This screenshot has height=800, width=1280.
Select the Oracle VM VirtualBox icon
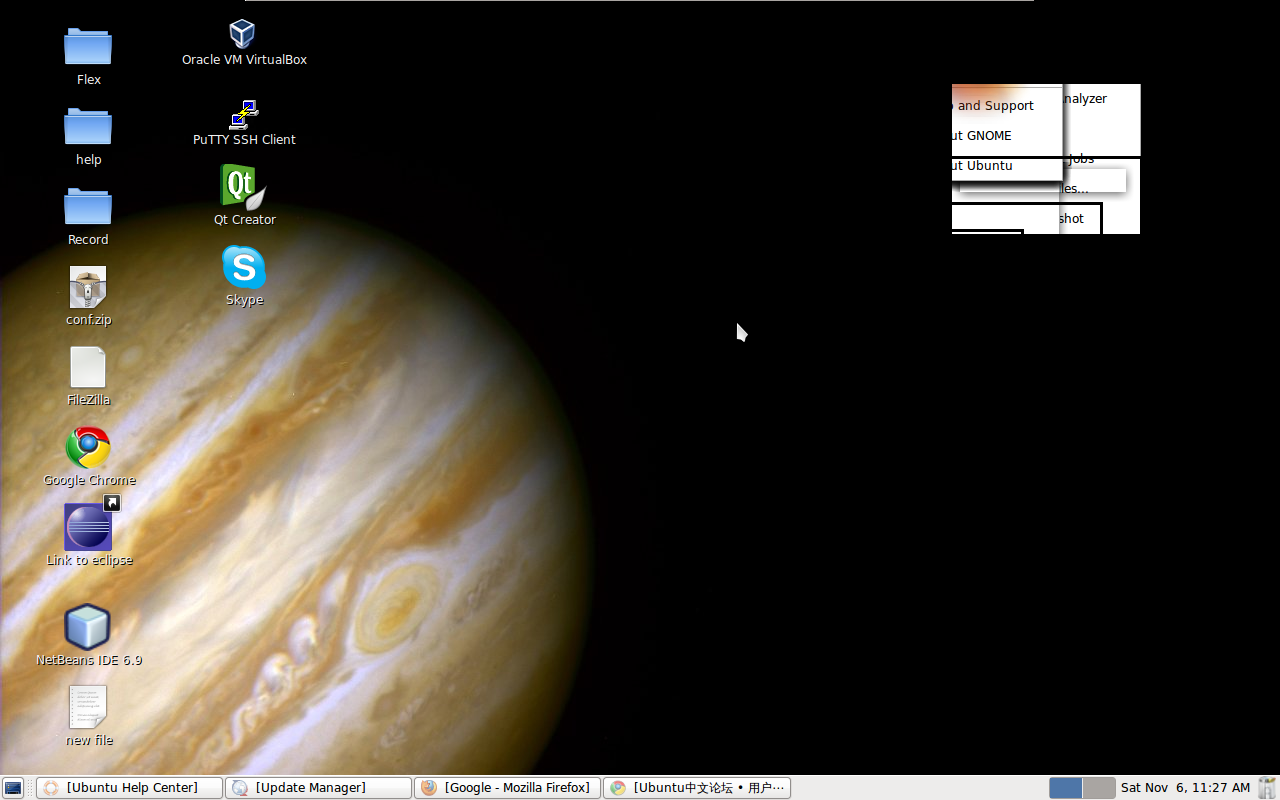pos(243,34)
